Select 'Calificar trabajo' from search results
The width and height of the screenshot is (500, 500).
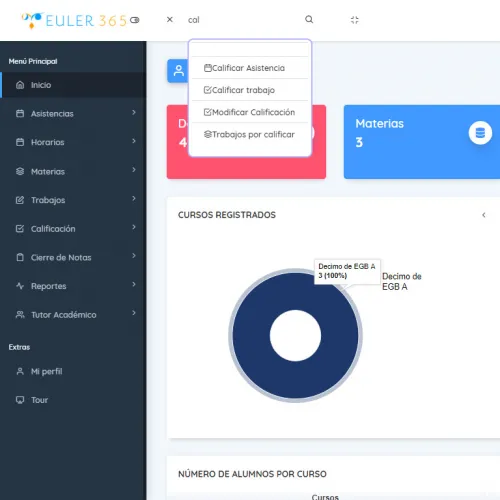point(250,90)
